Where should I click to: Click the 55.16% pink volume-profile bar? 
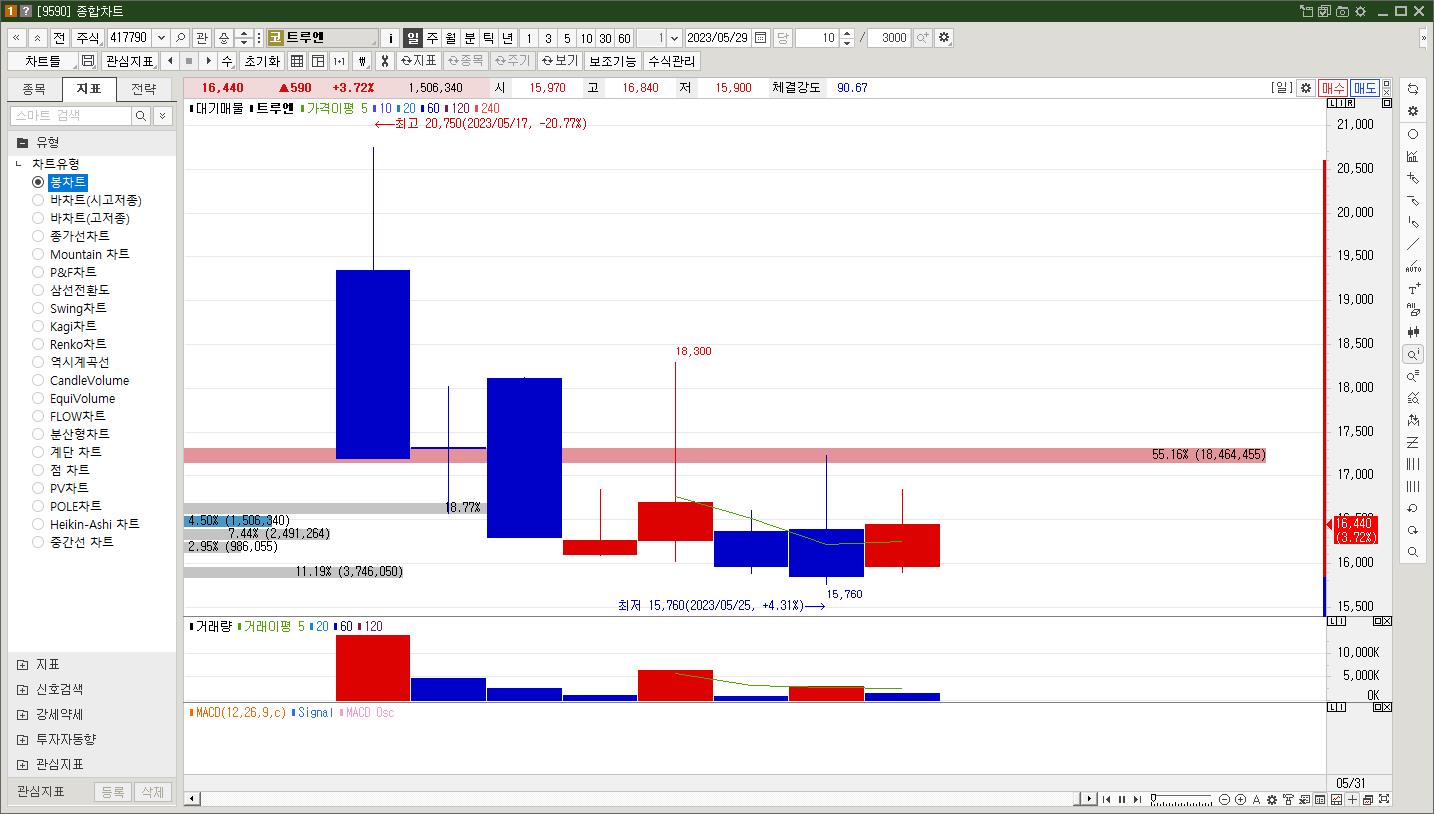click(725, 455)
